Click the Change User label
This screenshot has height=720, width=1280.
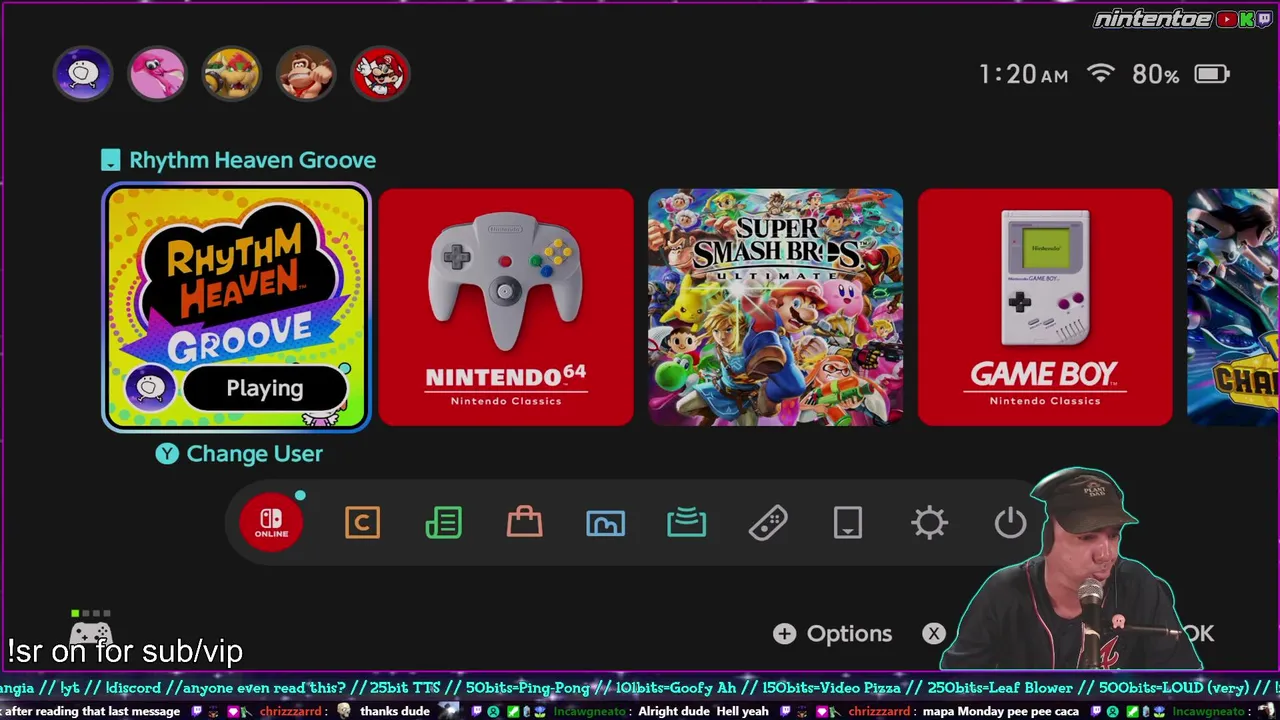coord(254,454)
